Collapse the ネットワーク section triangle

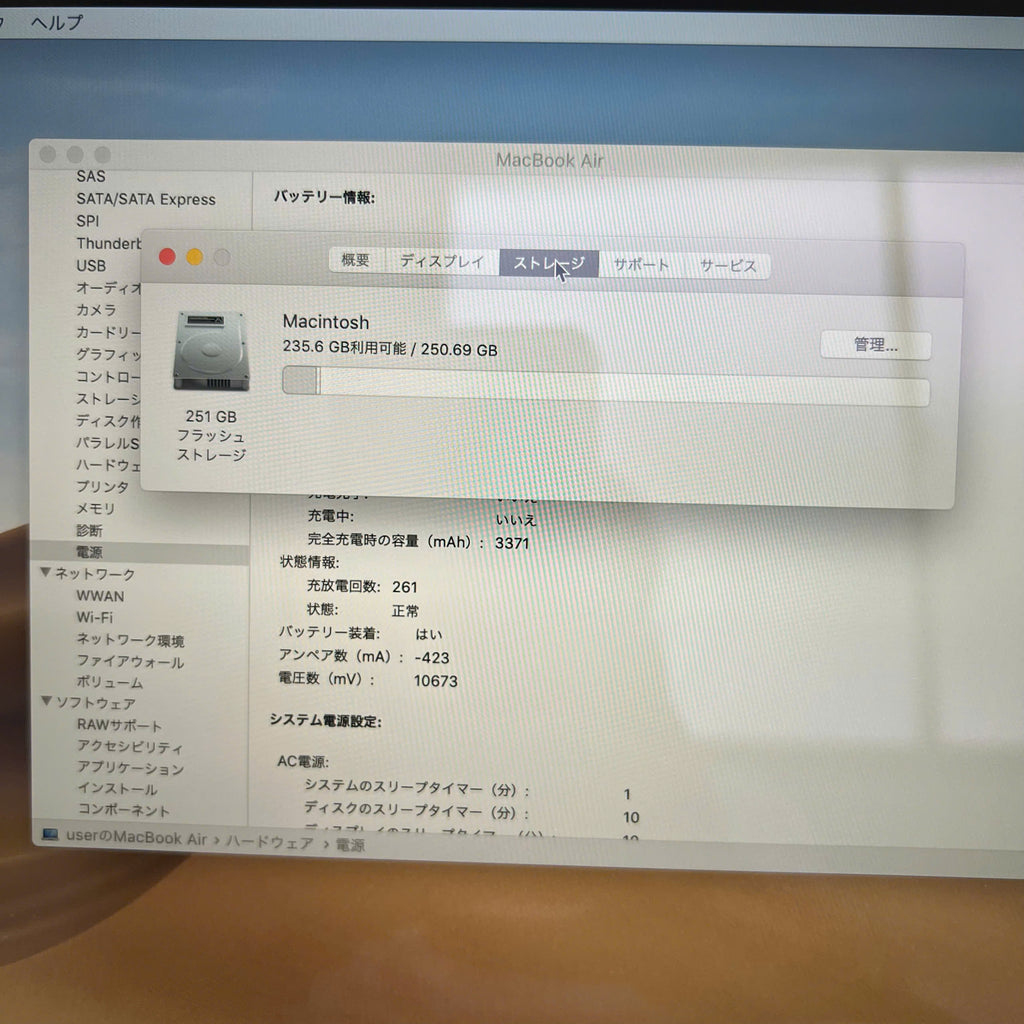pos(45,572)
